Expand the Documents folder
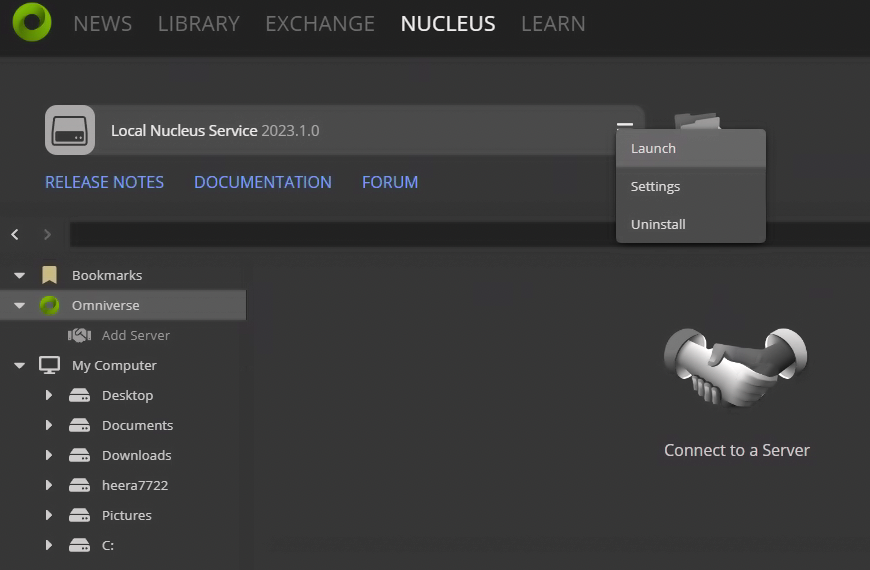This screenshot has height=570, width=870. [x=49, y=425]
